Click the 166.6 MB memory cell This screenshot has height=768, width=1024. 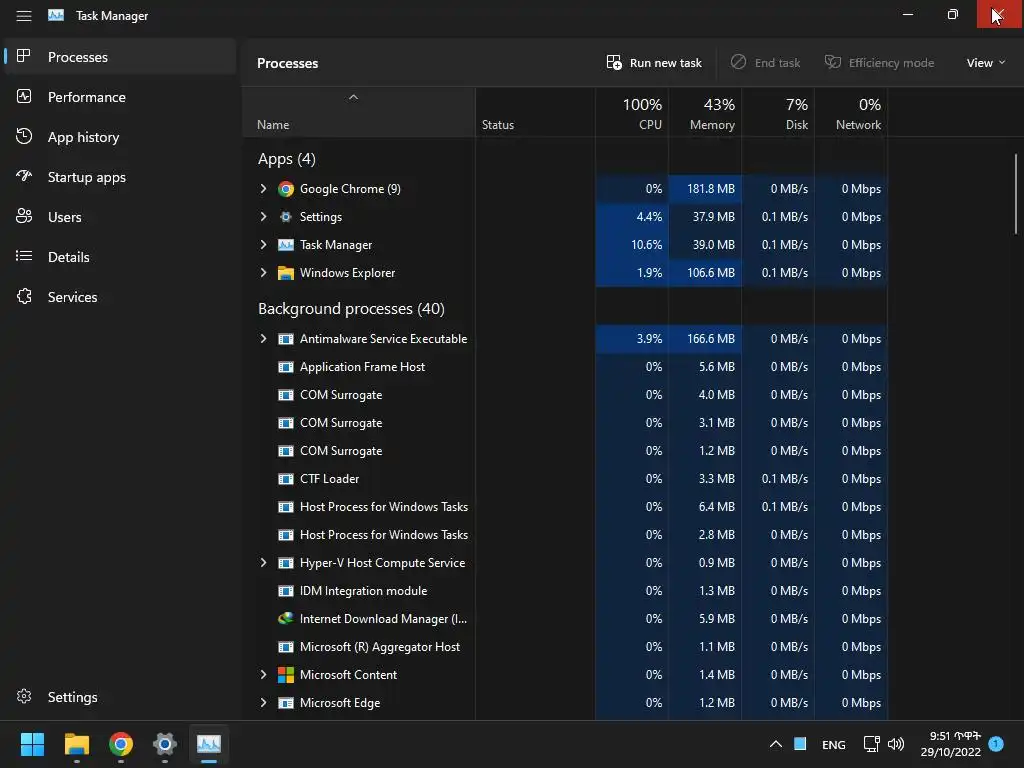coord(705,339)
